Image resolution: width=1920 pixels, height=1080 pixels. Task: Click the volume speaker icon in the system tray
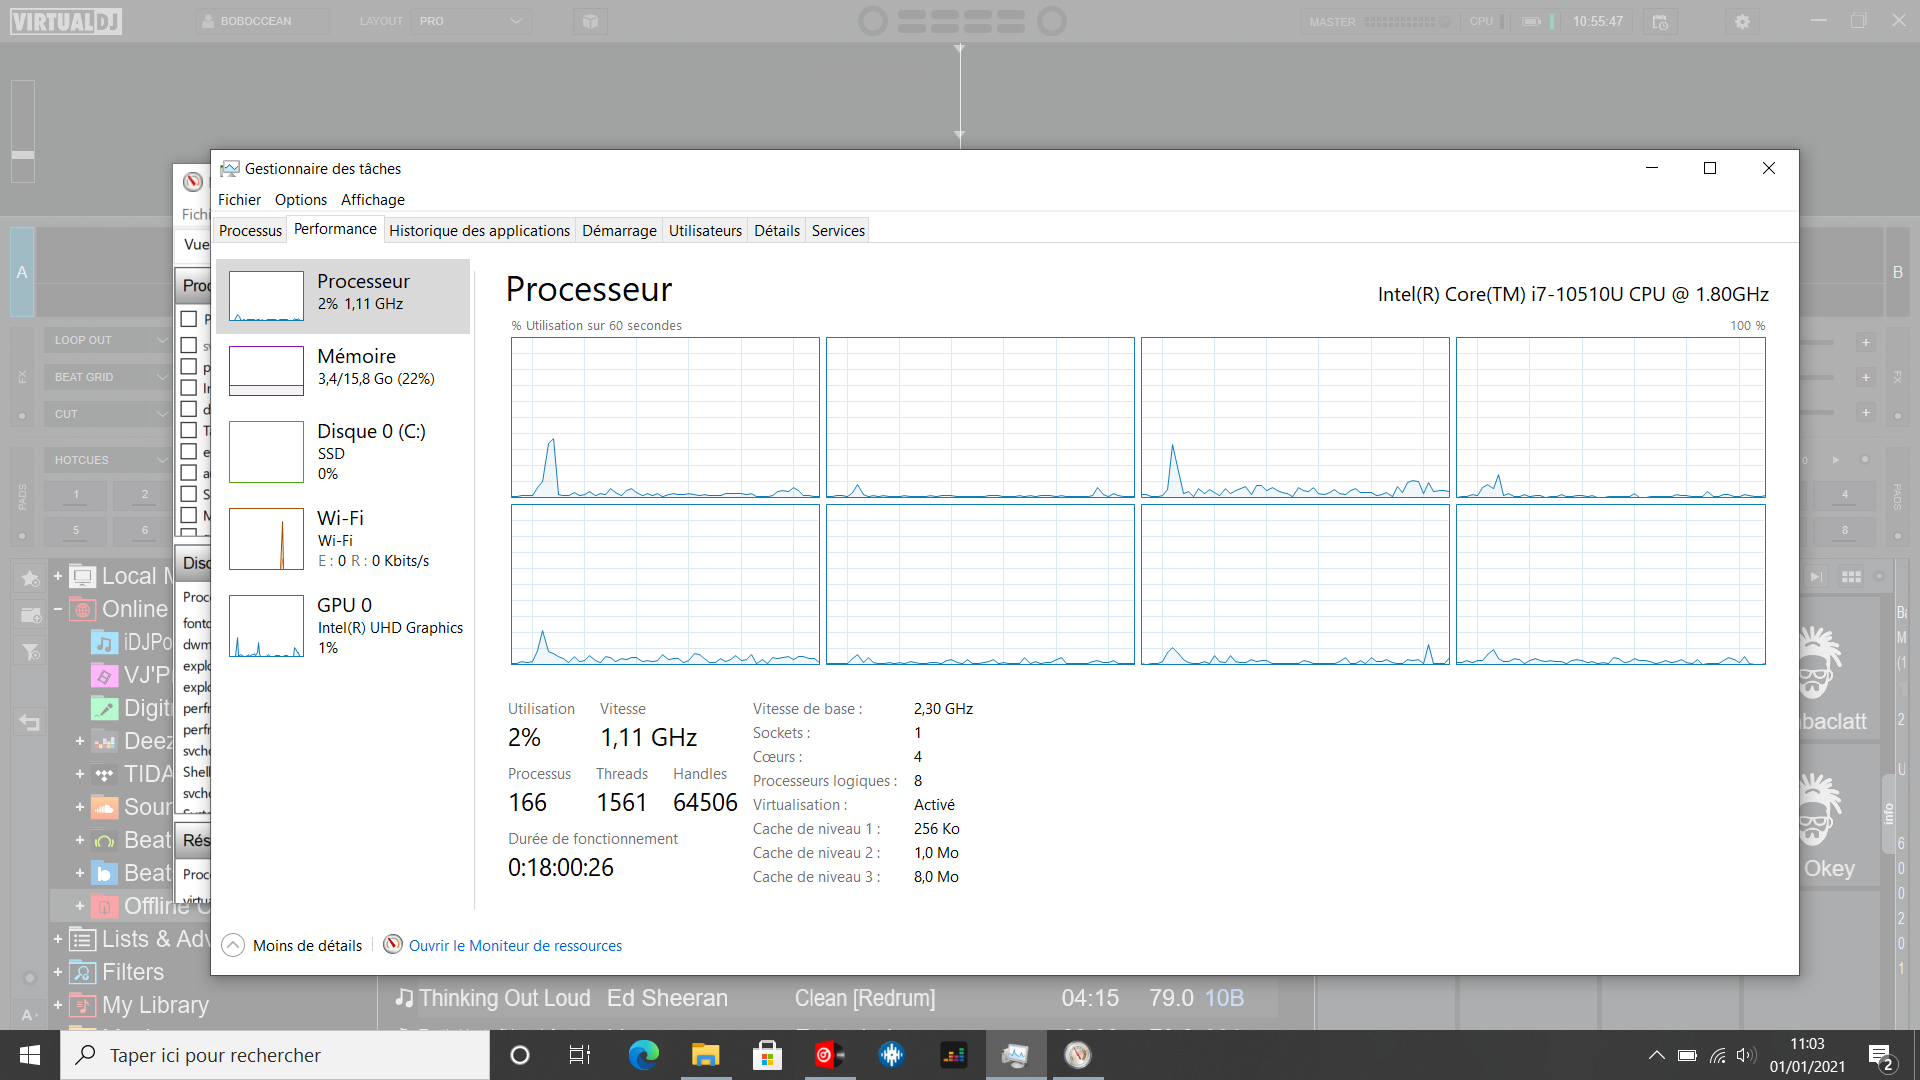(x=1746, y=1055)
